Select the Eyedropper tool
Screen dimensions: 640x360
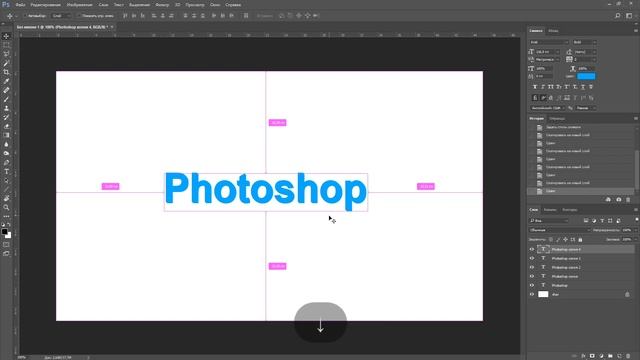[6, 81]
